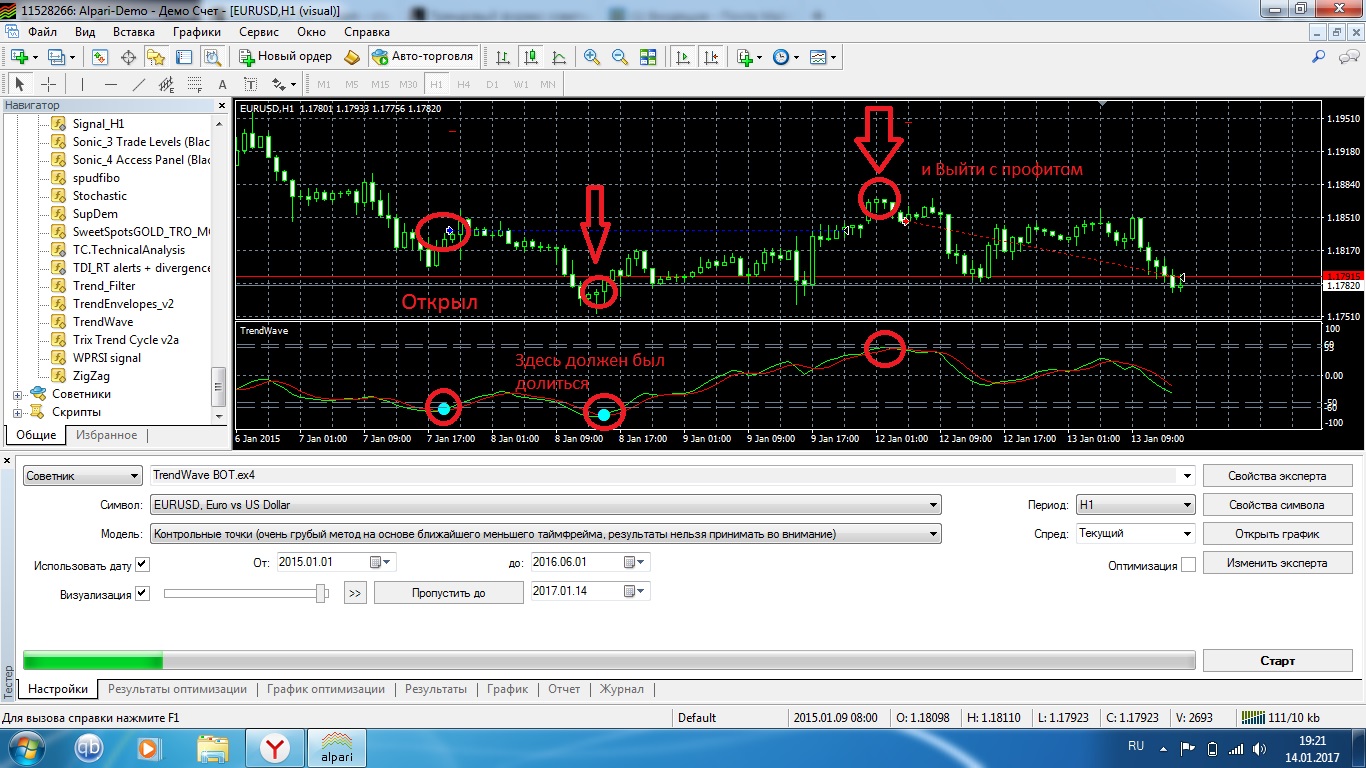
Task: Select H1 timeframe button
Action: click(x=436, y=85)
